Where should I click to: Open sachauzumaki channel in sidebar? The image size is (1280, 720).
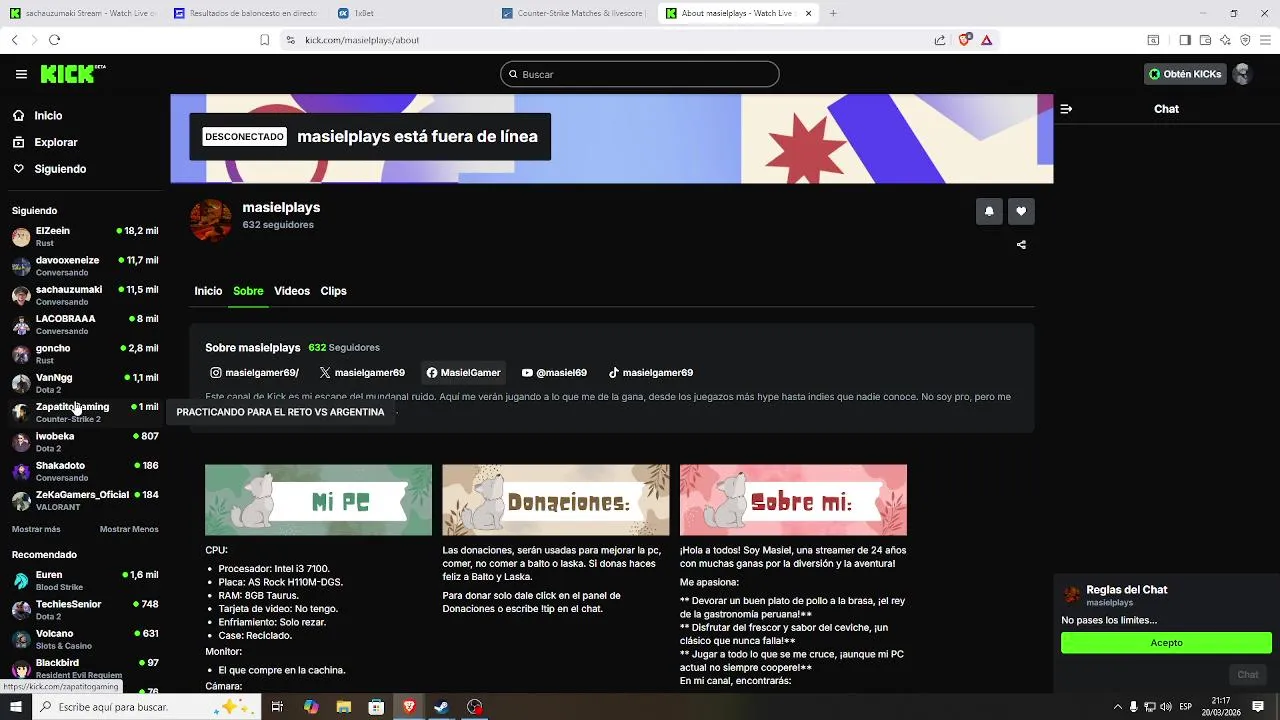tap(85, 295)
